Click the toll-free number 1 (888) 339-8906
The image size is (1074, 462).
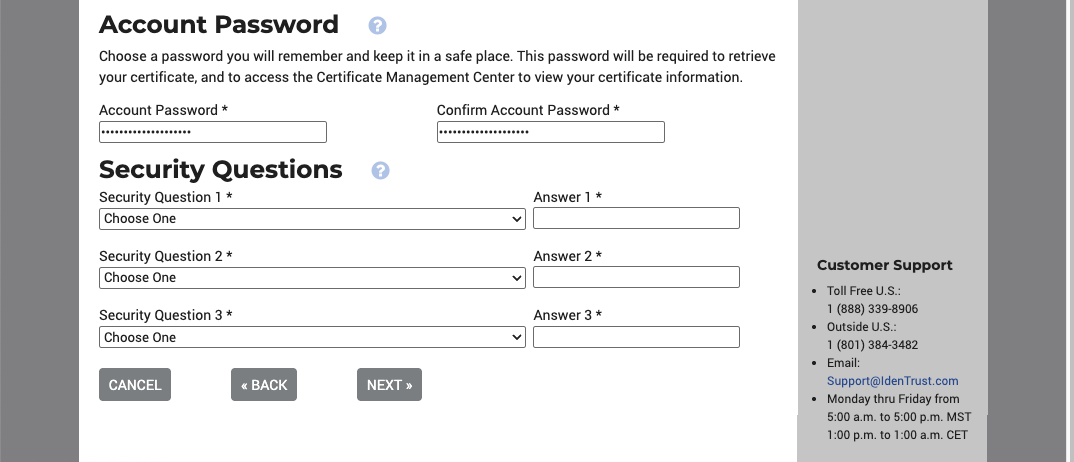tap(872, 309)
